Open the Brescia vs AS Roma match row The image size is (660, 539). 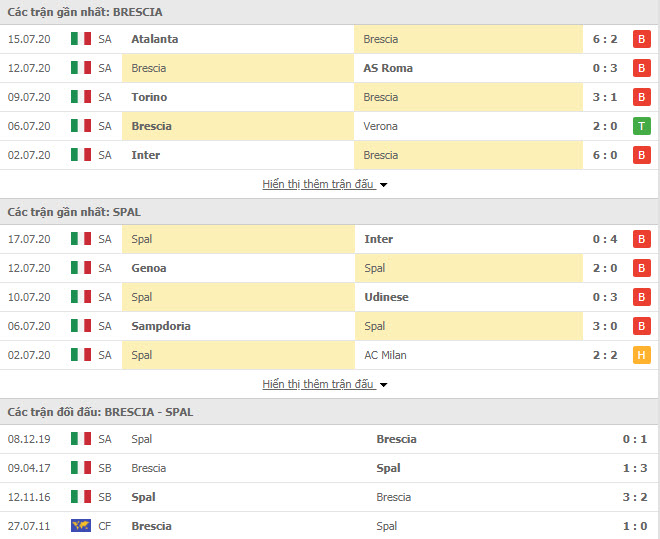pyautogui.click(x=330, y=68)
